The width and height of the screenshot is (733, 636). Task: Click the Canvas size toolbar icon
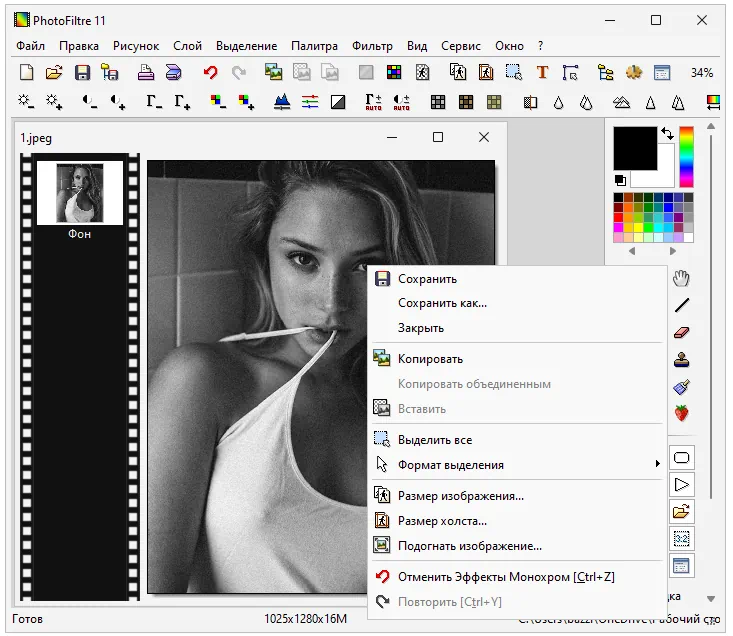point(486,72)
